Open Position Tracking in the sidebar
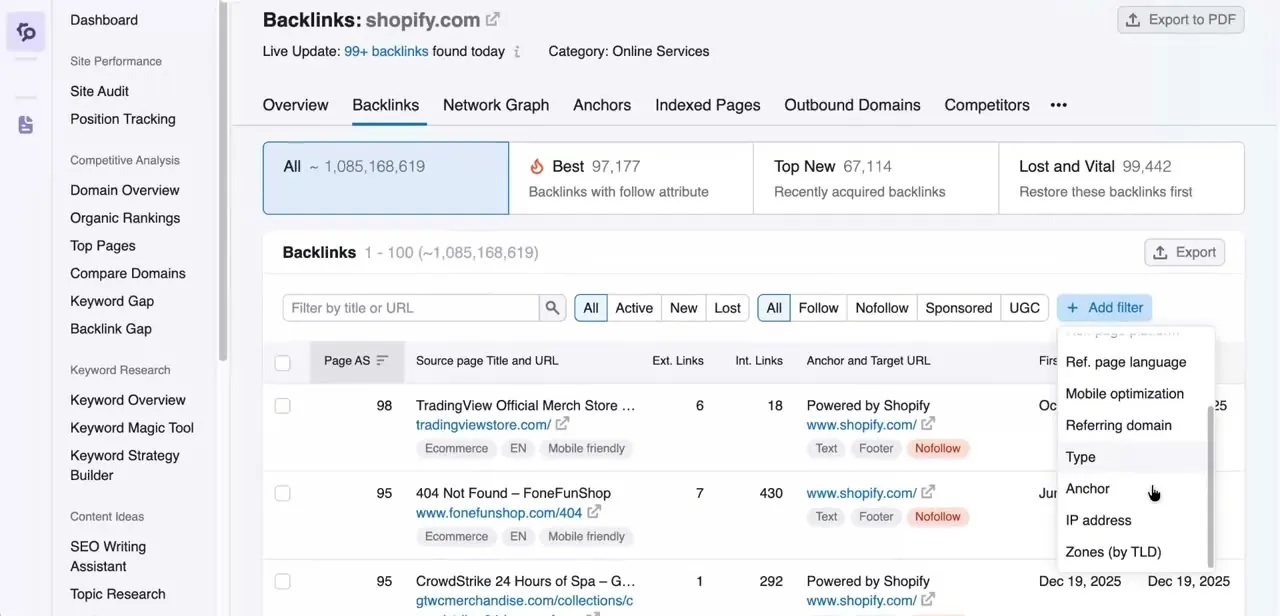This screenshot has width=1280, height=616. point(123,119)
